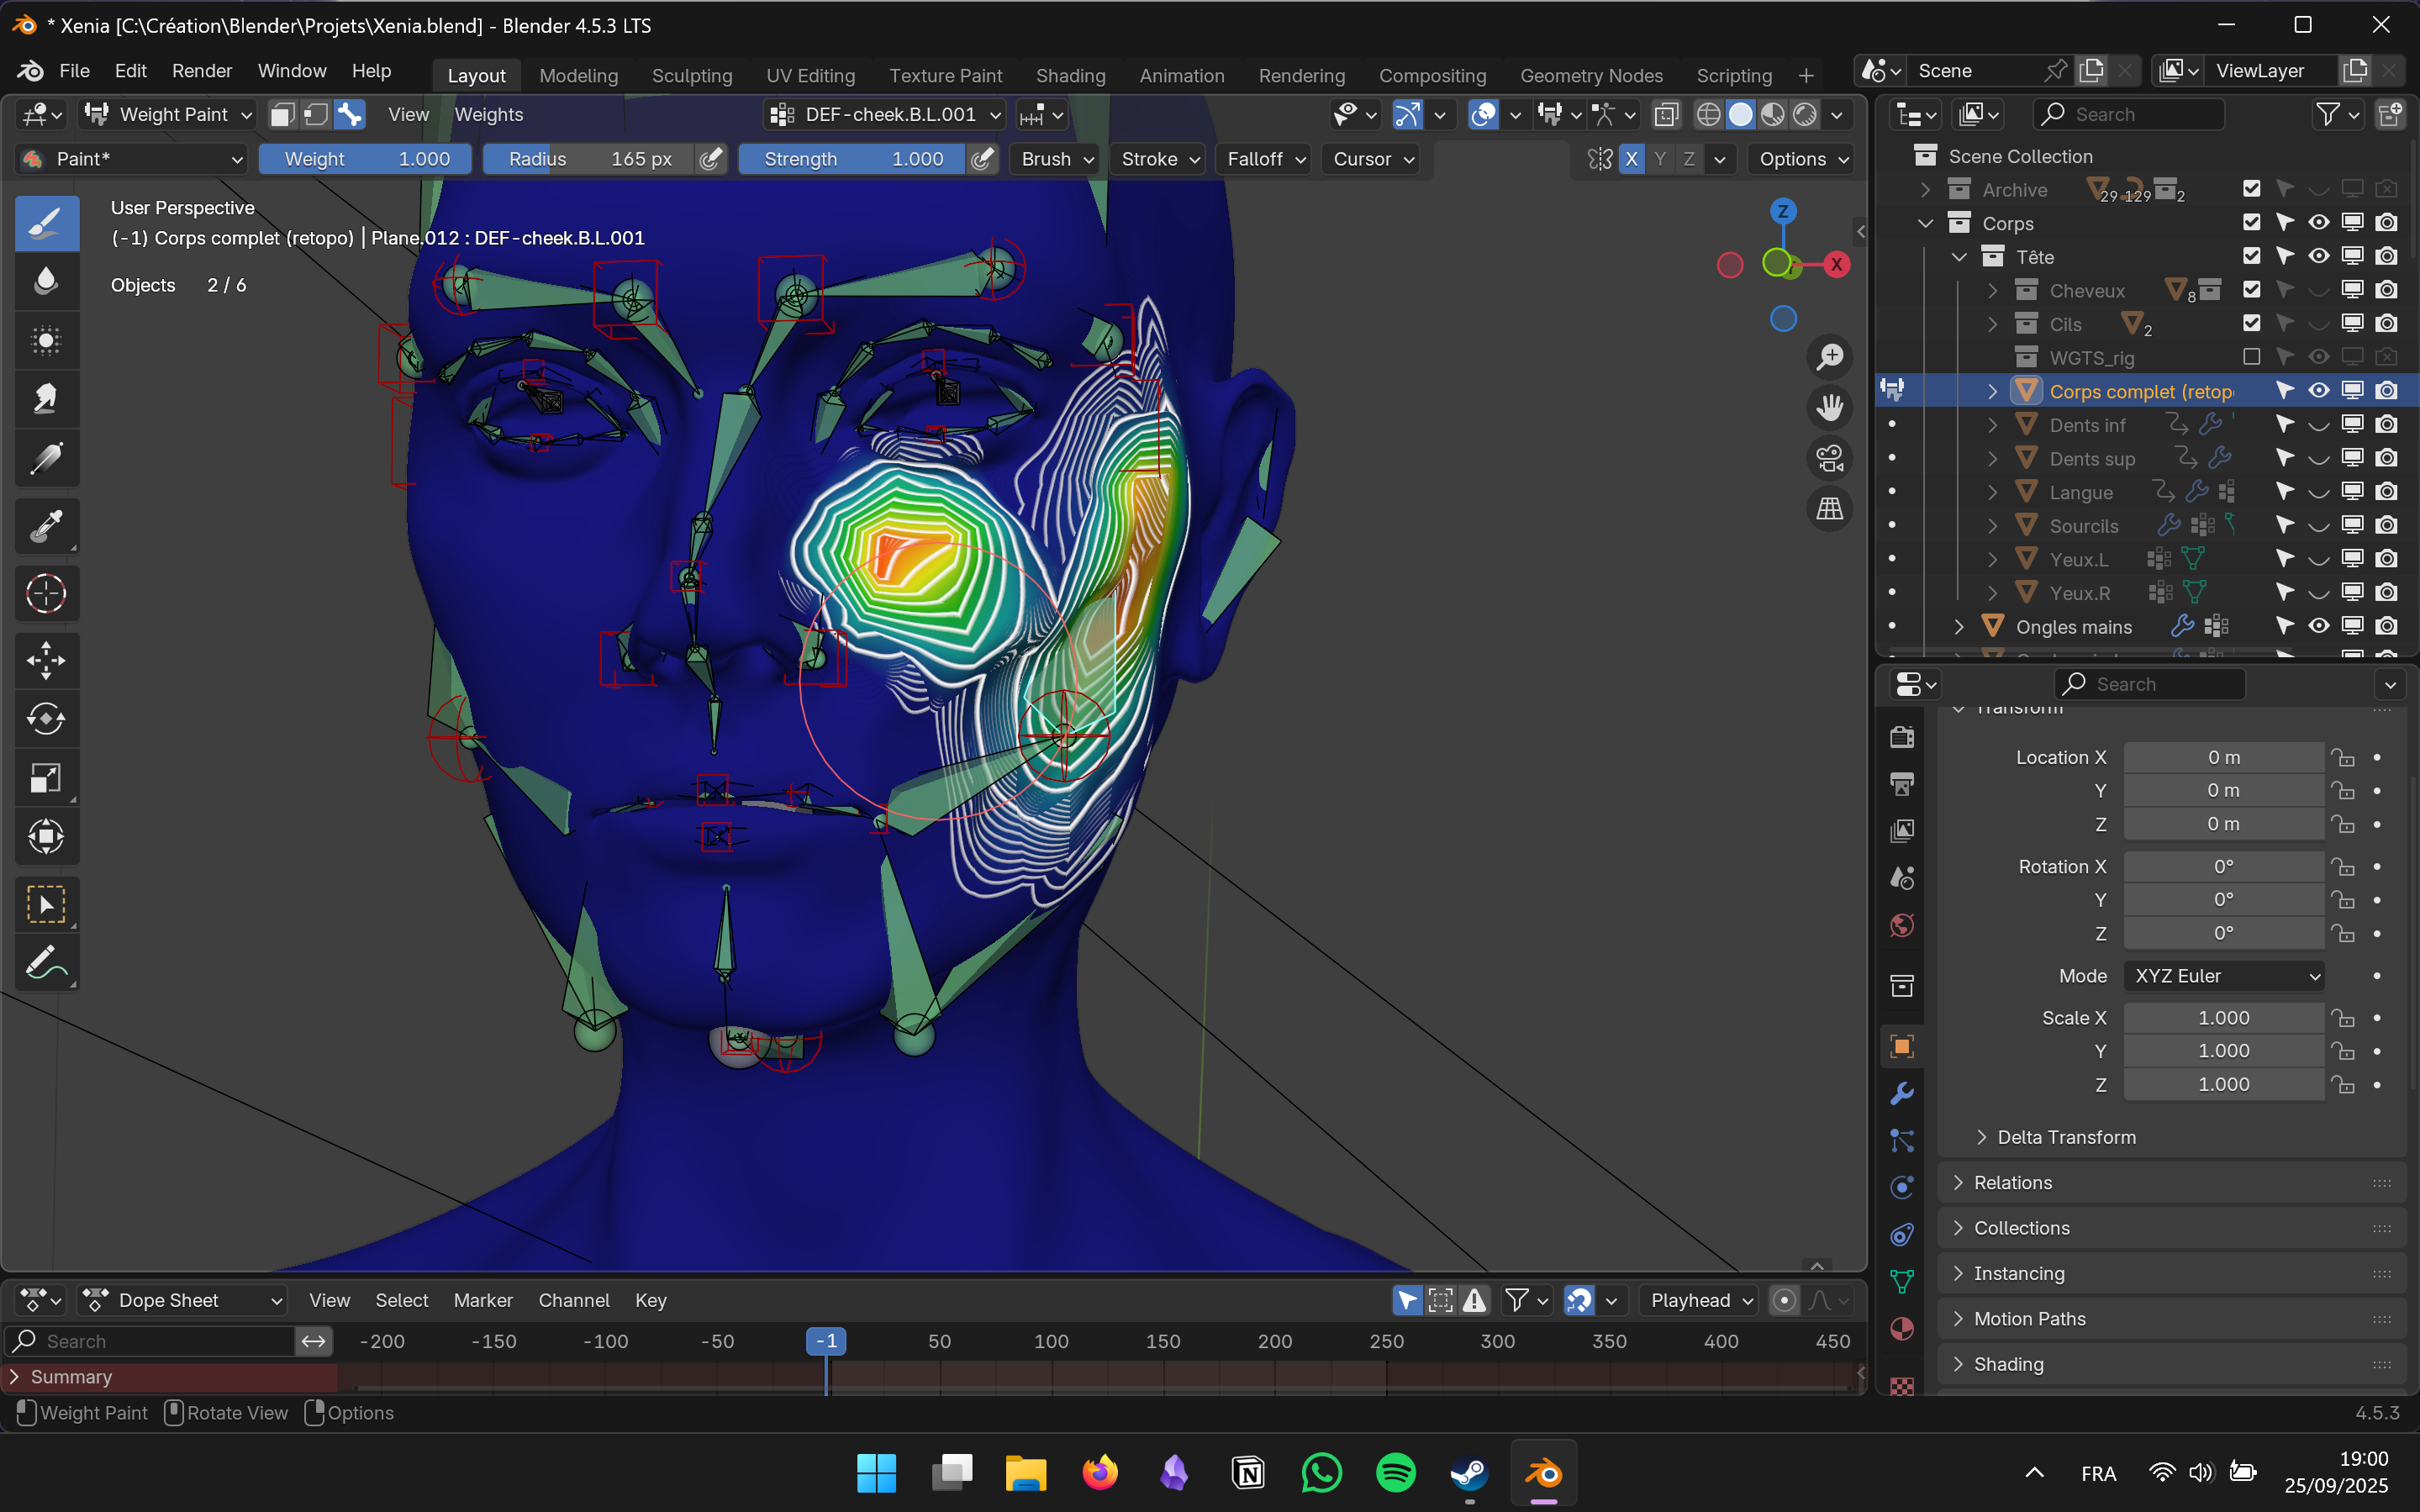The image size is (2420, 1512).
Task: Adjust the Weight slider
Action: (x=365, y=159)
